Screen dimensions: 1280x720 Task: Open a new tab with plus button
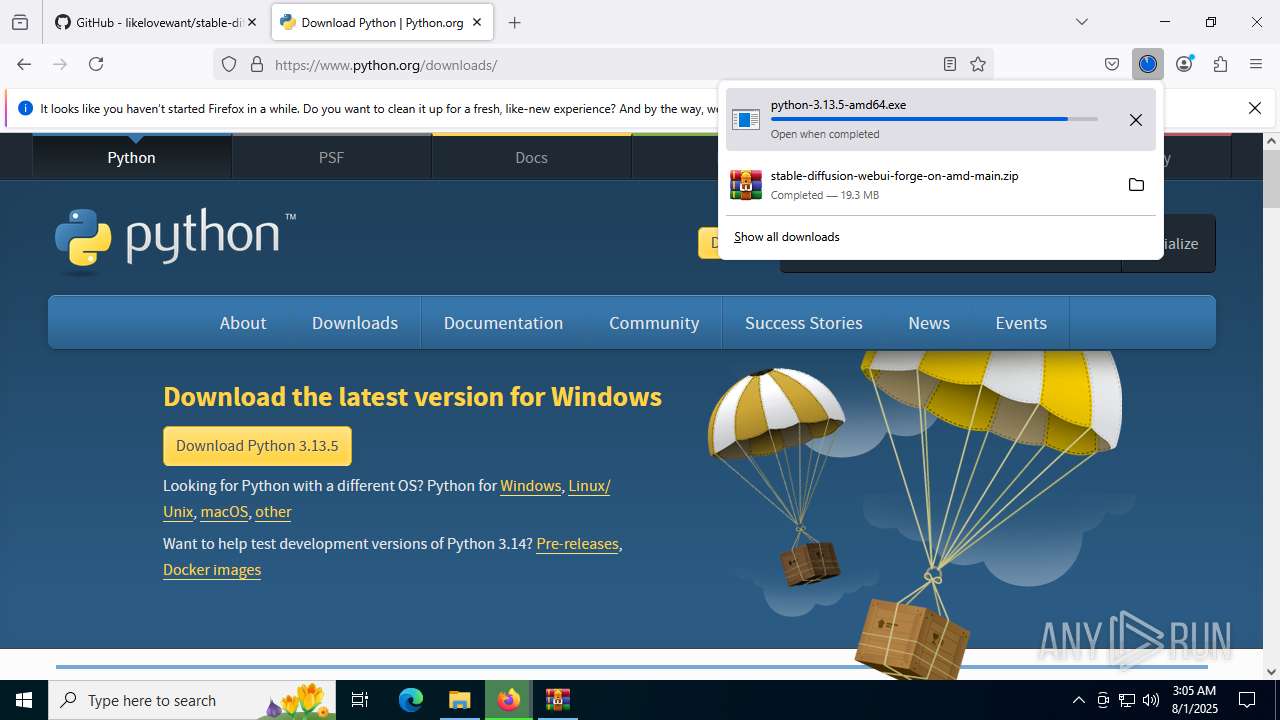point(514,22)
